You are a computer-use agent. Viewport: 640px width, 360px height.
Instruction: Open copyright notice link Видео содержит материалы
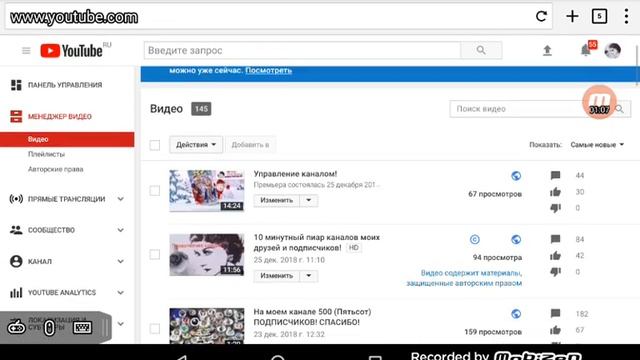tap(464, 278)
